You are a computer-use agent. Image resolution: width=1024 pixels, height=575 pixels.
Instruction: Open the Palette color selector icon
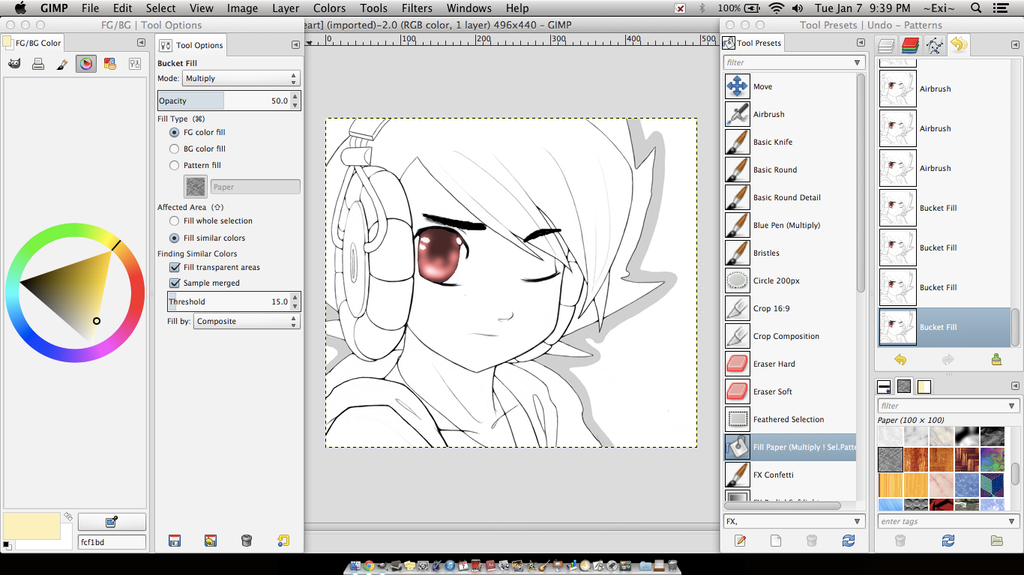point(110,64)
